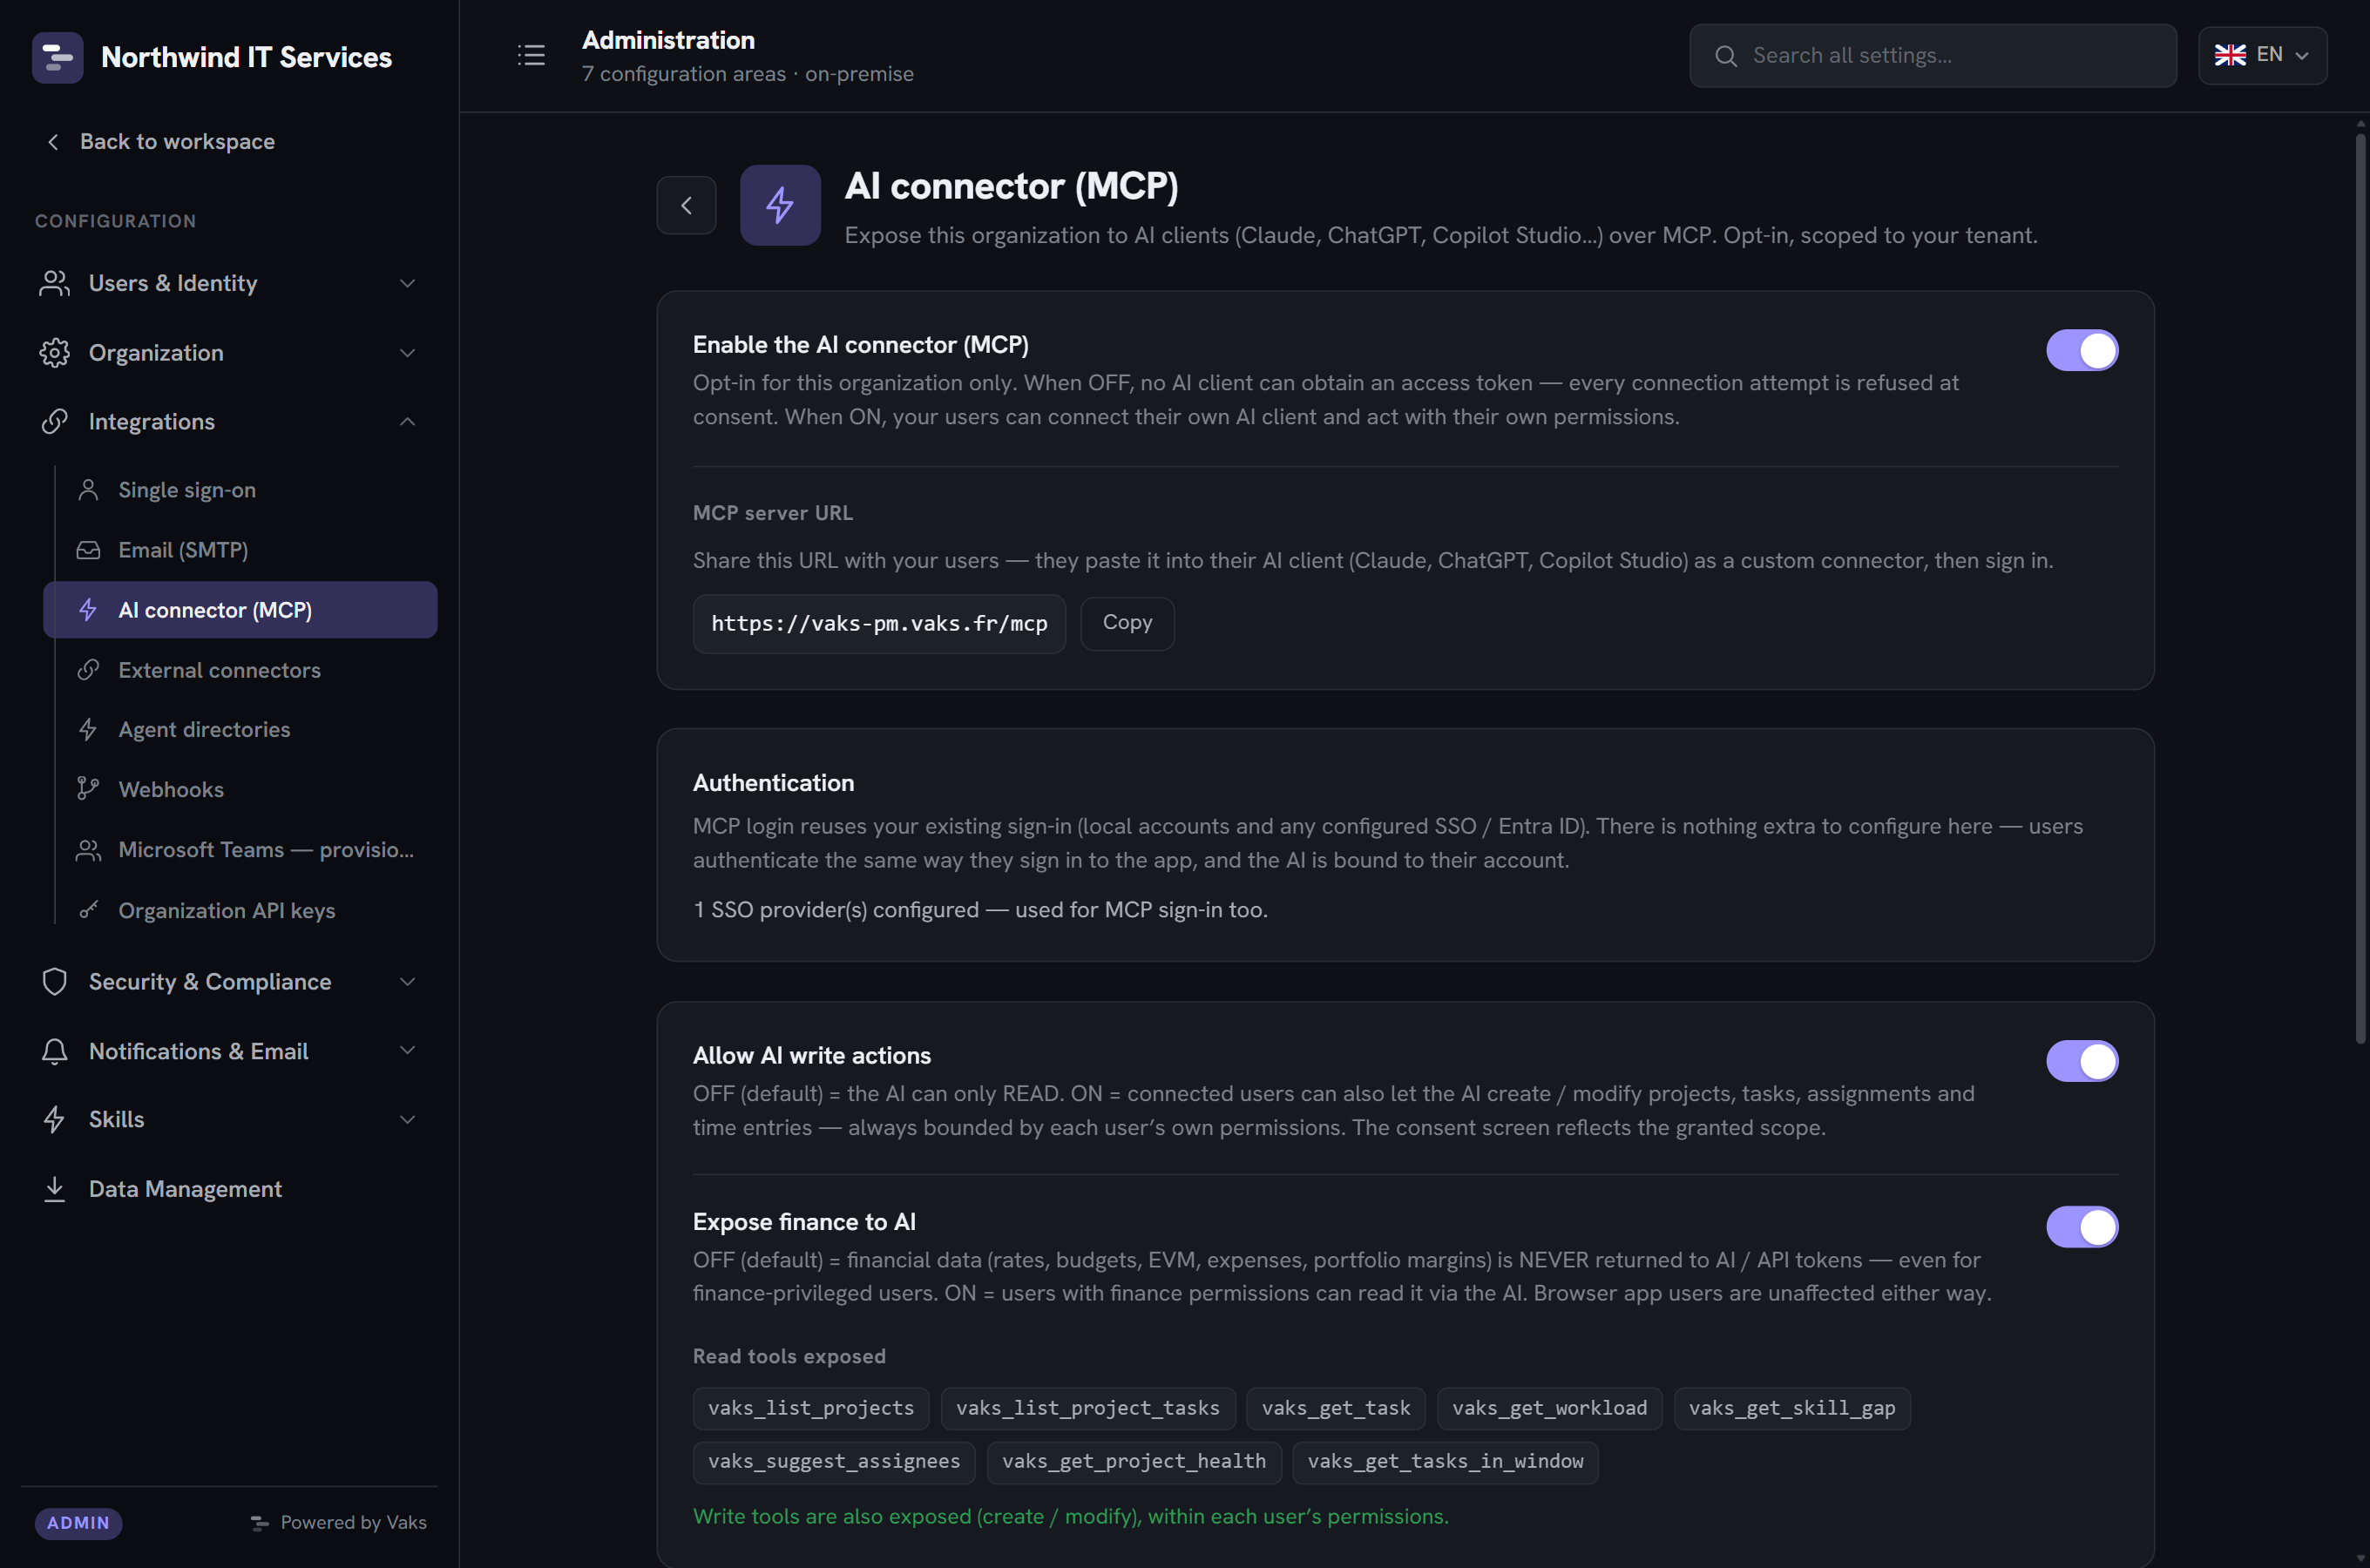Expand the Organization section chevron
The width and height of the screenshot is (2370, 1568).
click(407, 353)
